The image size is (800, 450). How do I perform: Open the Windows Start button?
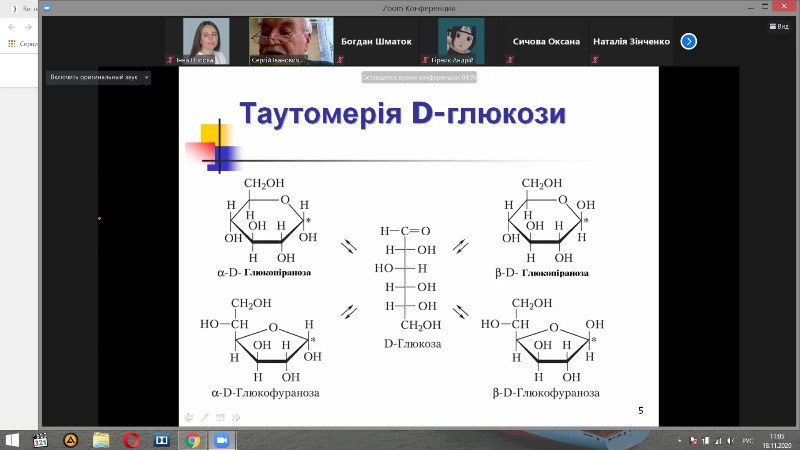[x=12, y=440]
